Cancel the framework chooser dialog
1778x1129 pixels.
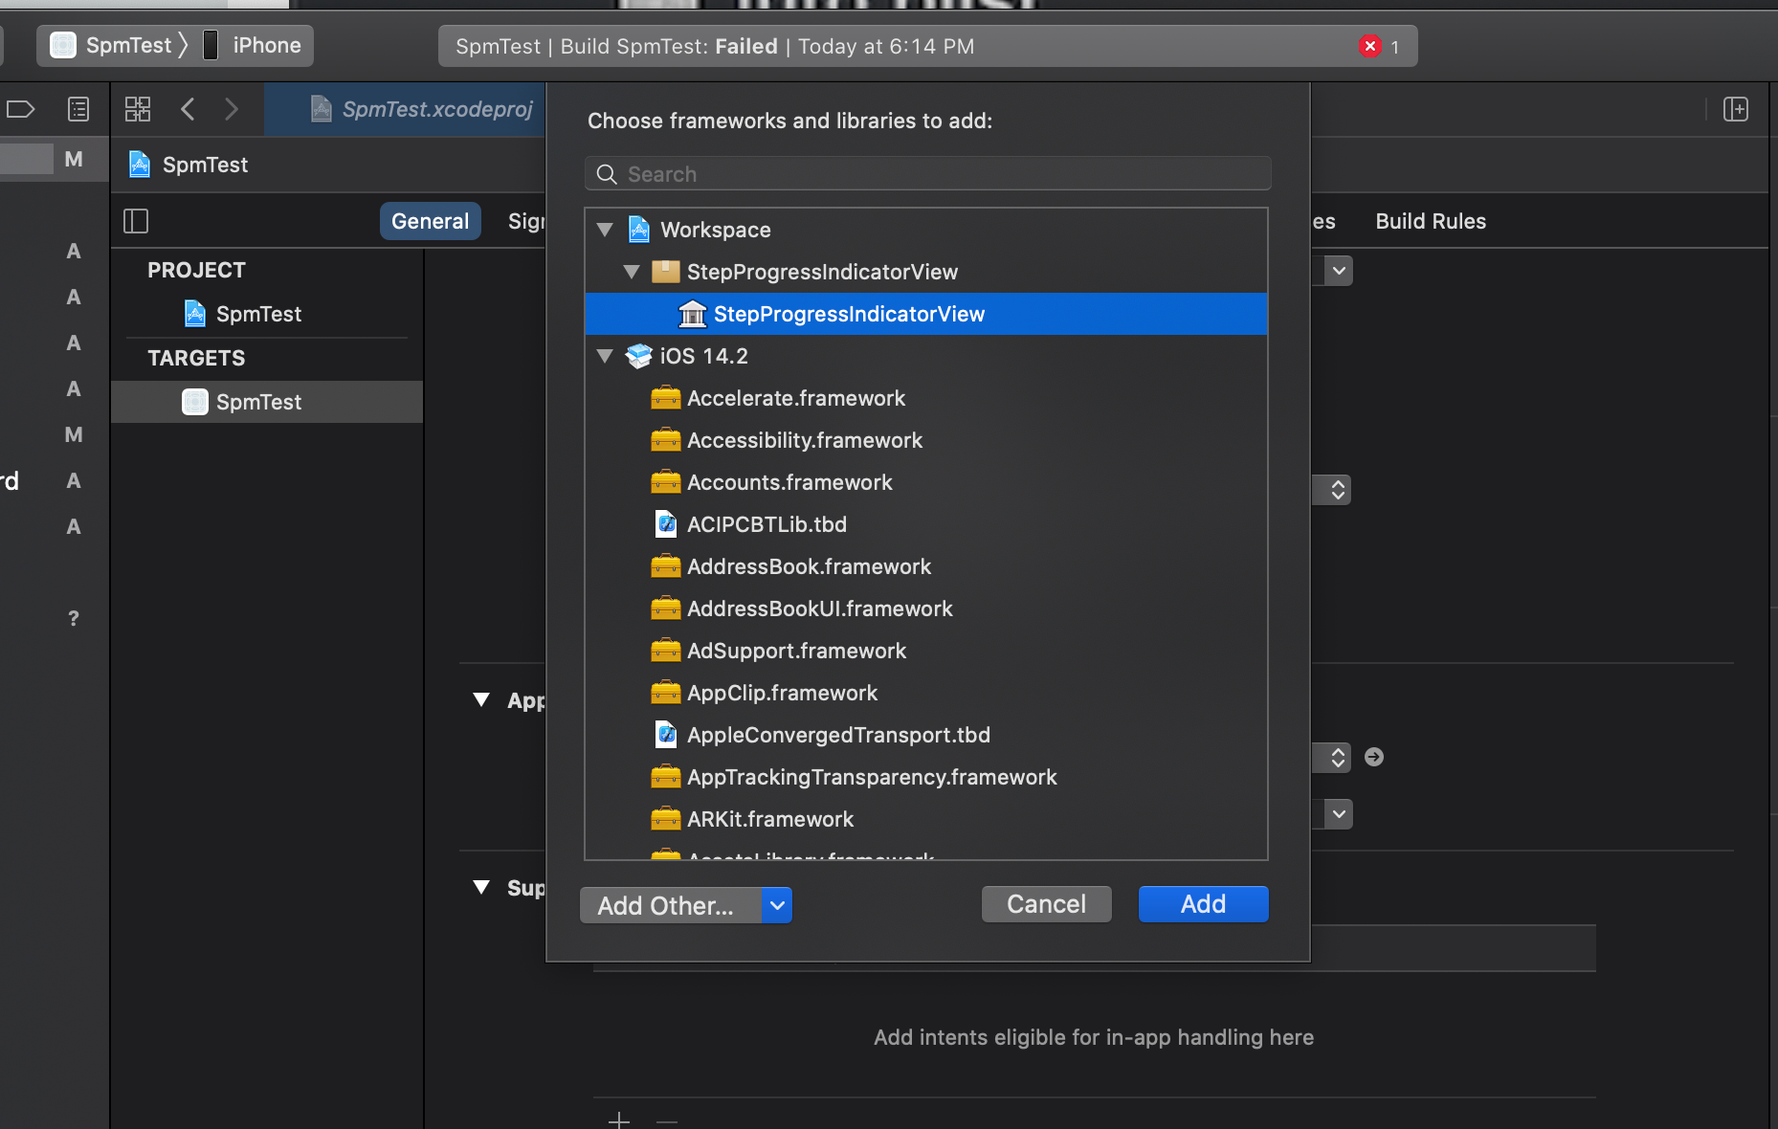[1046, 904]
